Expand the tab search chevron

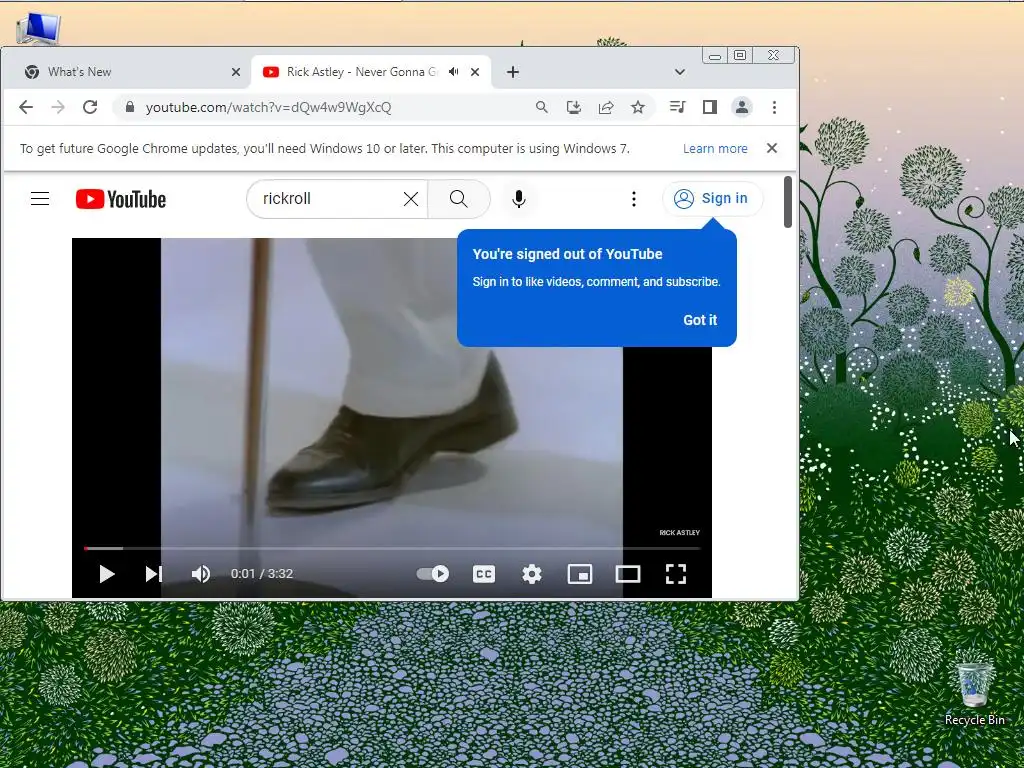point(680,72)
